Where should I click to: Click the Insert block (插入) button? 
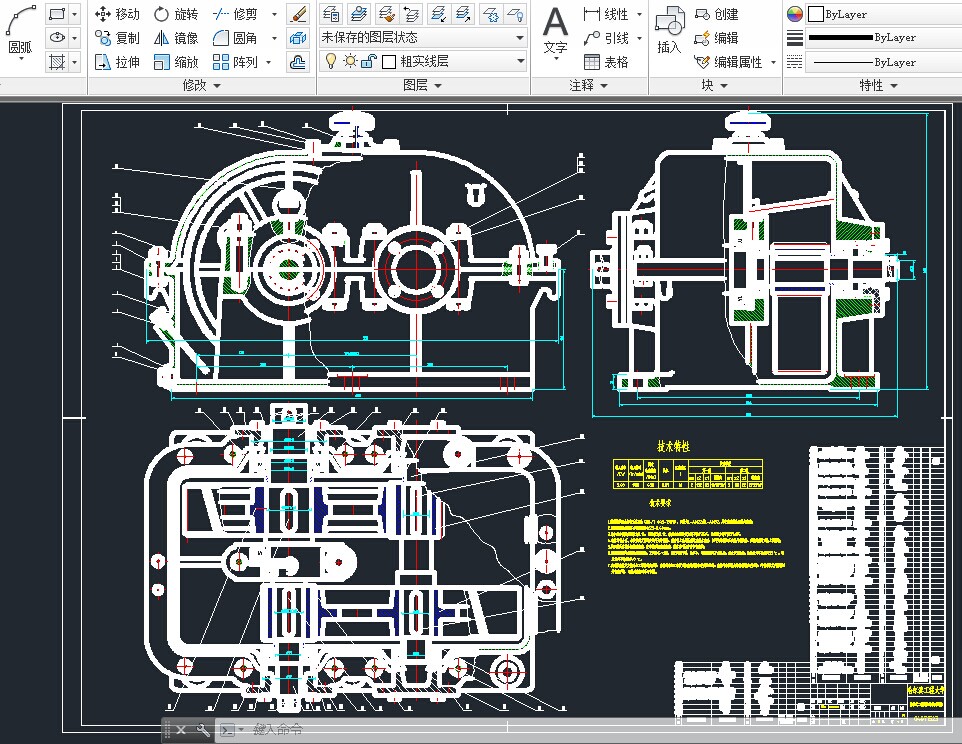click(669, 33)
